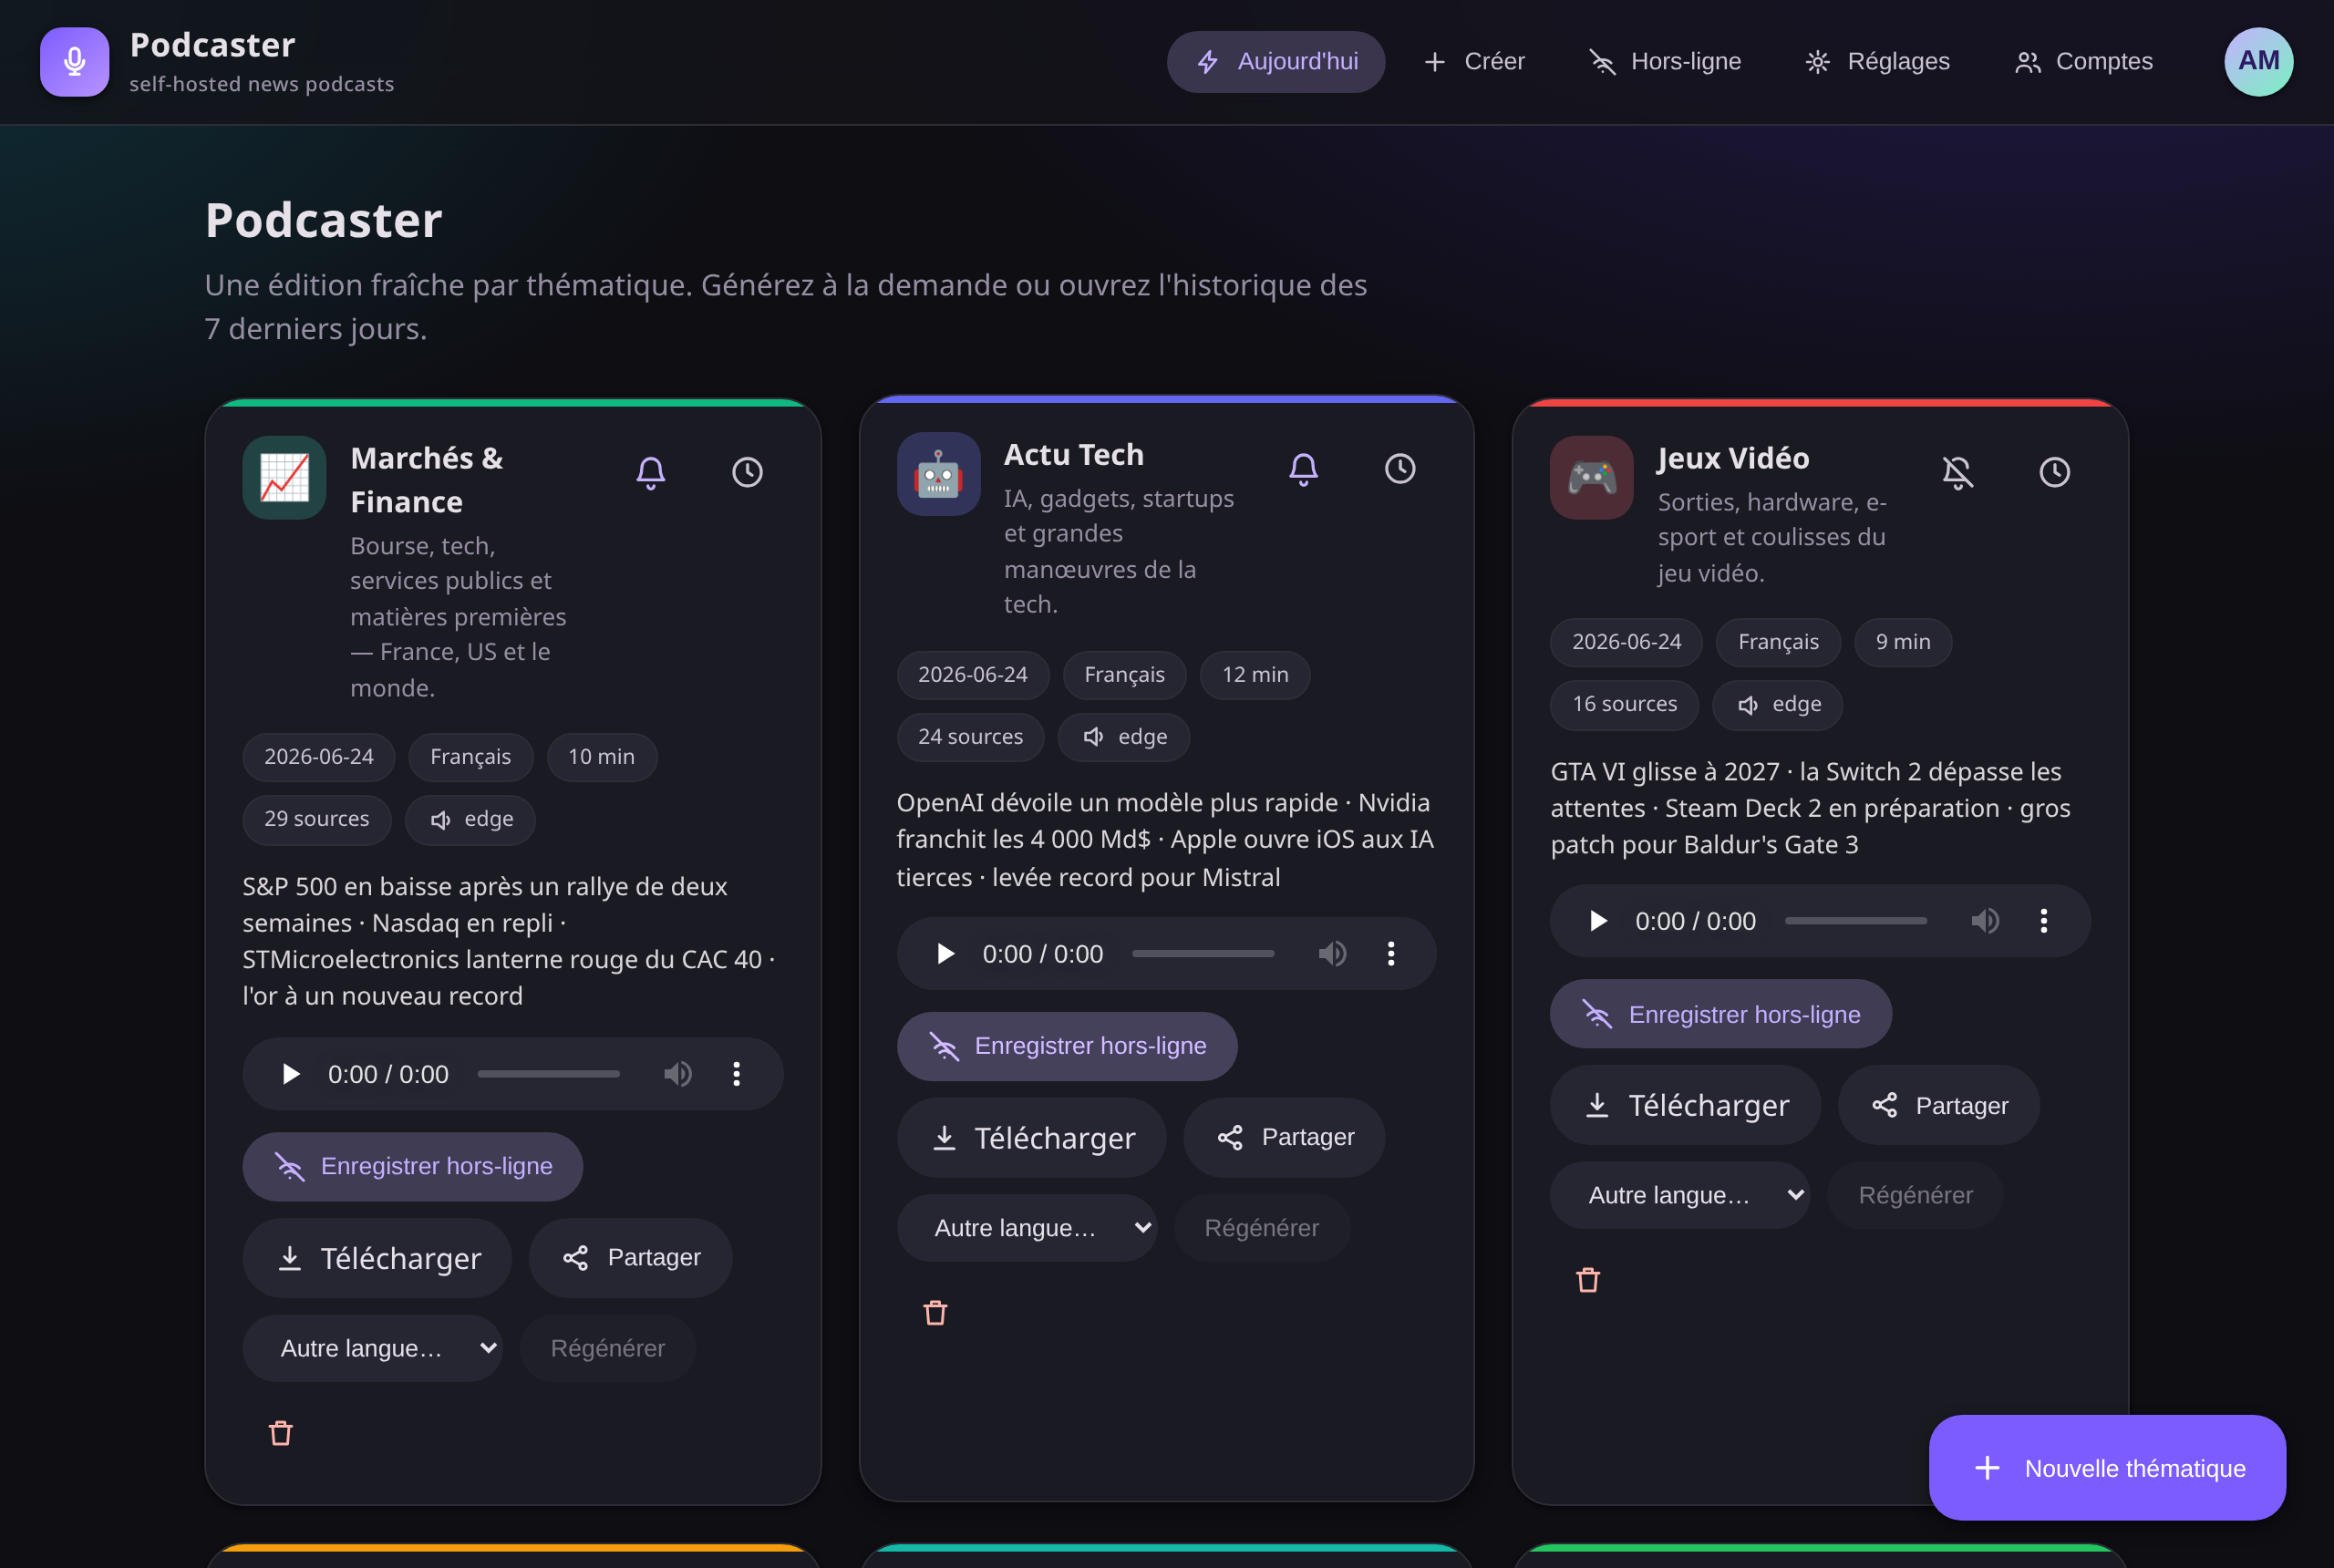Click the Podcaster microphone logo
This screenshot has height=1568, width=2334.
click(x=75, y=62)
